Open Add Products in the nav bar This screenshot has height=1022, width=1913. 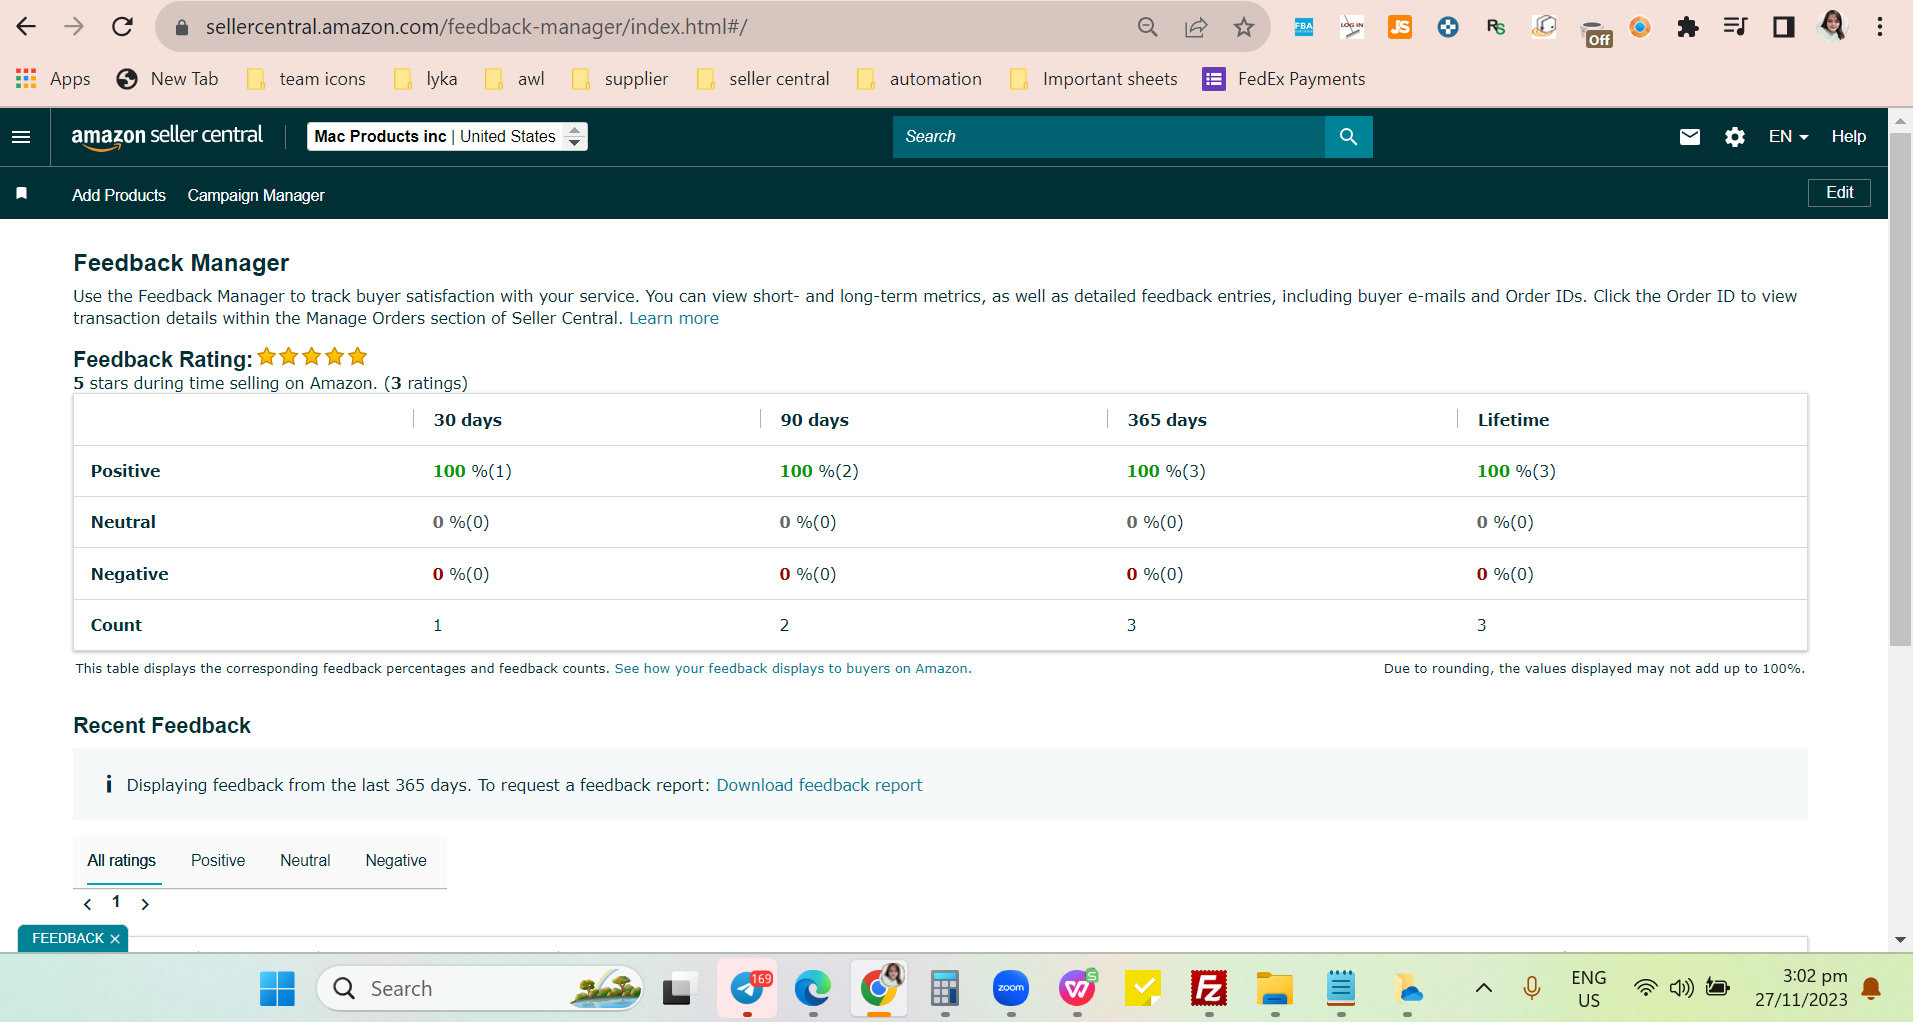click(x=119, y=195)
